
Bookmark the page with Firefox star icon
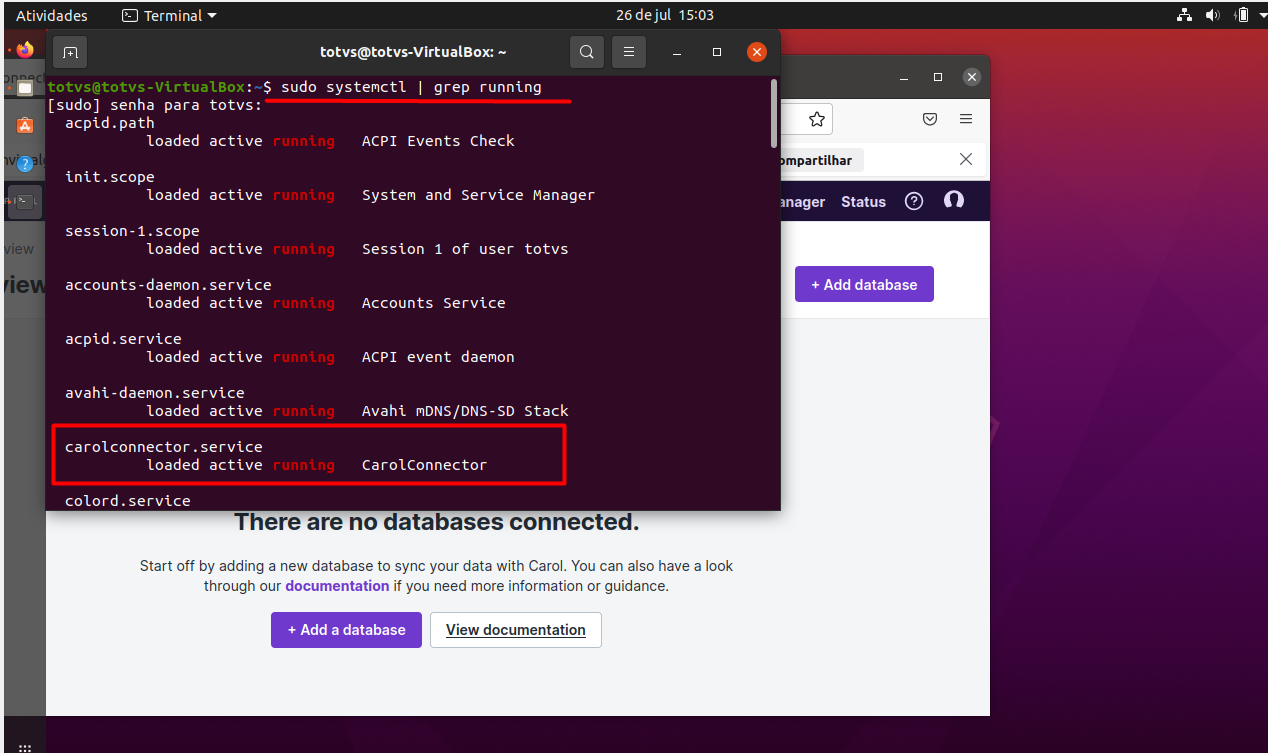tap(816, 119)
